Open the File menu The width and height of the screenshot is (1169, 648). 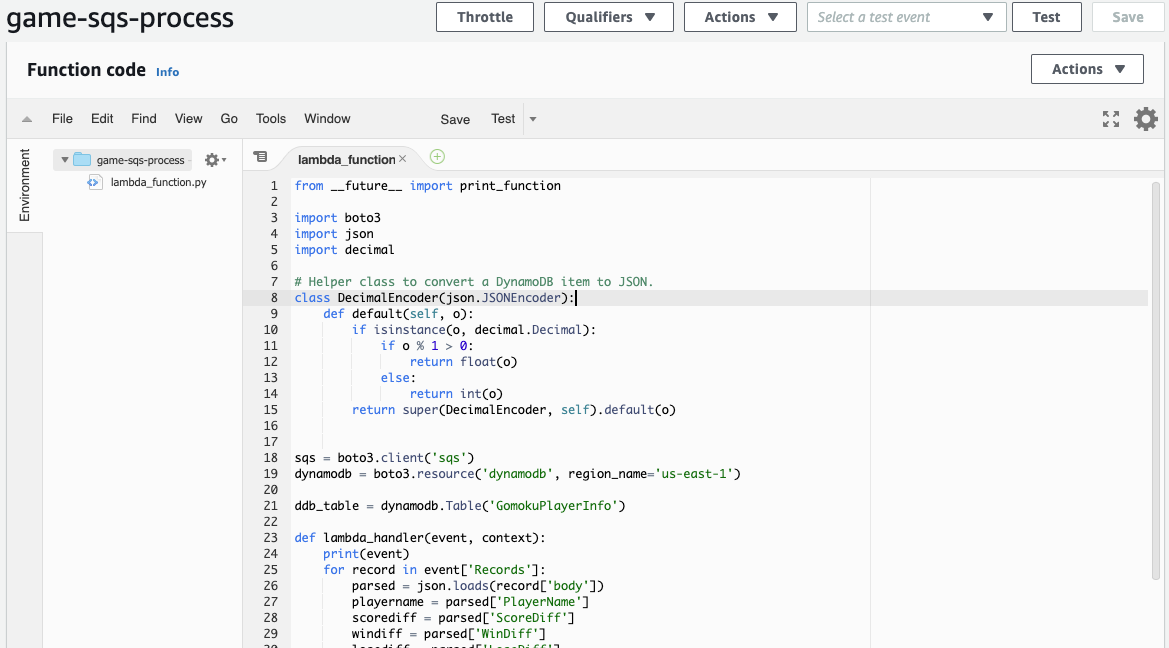click(63, 119)
